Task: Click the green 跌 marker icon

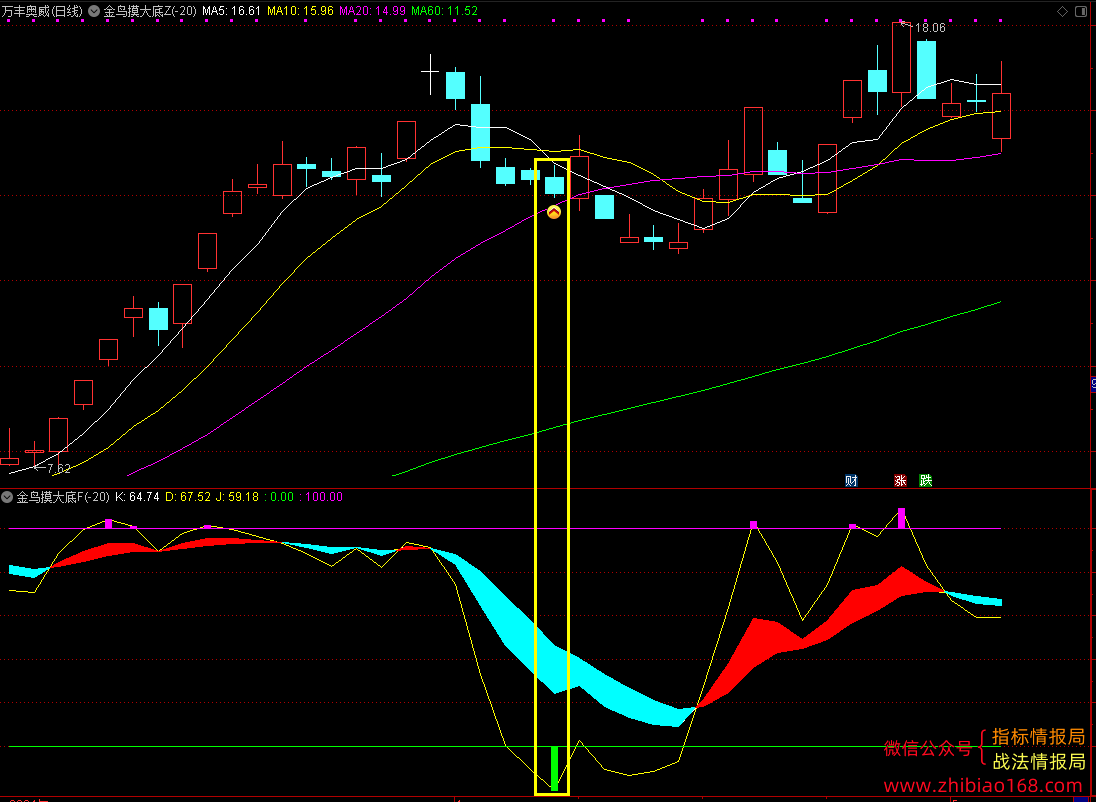Action: coord(925,480)
